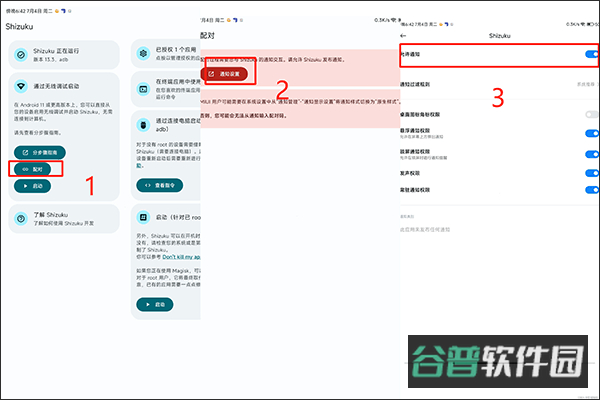The image size is (600, 400).
Task: Go back using arrow in Shizuku notification settings
Action: click(403, 36)
